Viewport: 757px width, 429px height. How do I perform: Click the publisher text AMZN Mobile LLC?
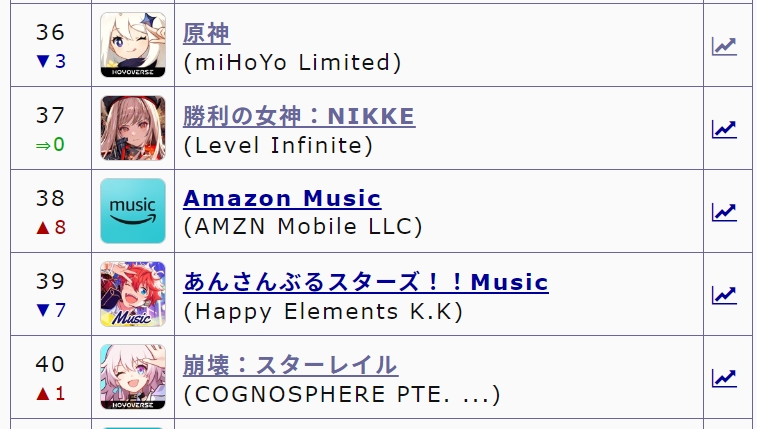pyautogui.click(x=303, y=227)
